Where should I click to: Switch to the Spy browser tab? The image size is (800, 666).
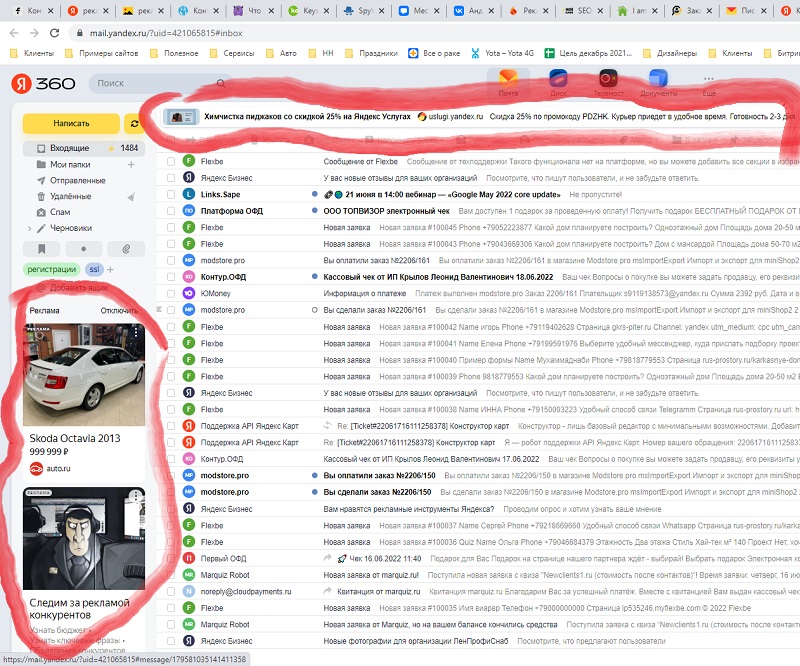(x=363, y=10)
